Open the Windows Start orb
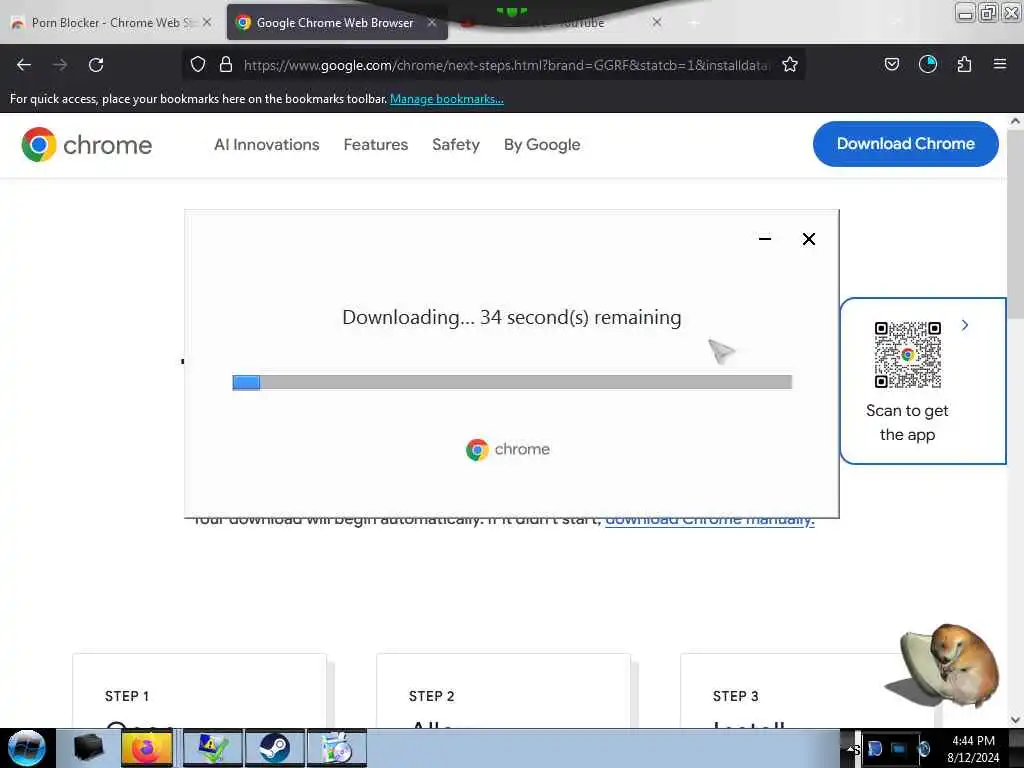The width and height of the screenshot is (1024, 768). pyautogui.click(x=27, y=748)
